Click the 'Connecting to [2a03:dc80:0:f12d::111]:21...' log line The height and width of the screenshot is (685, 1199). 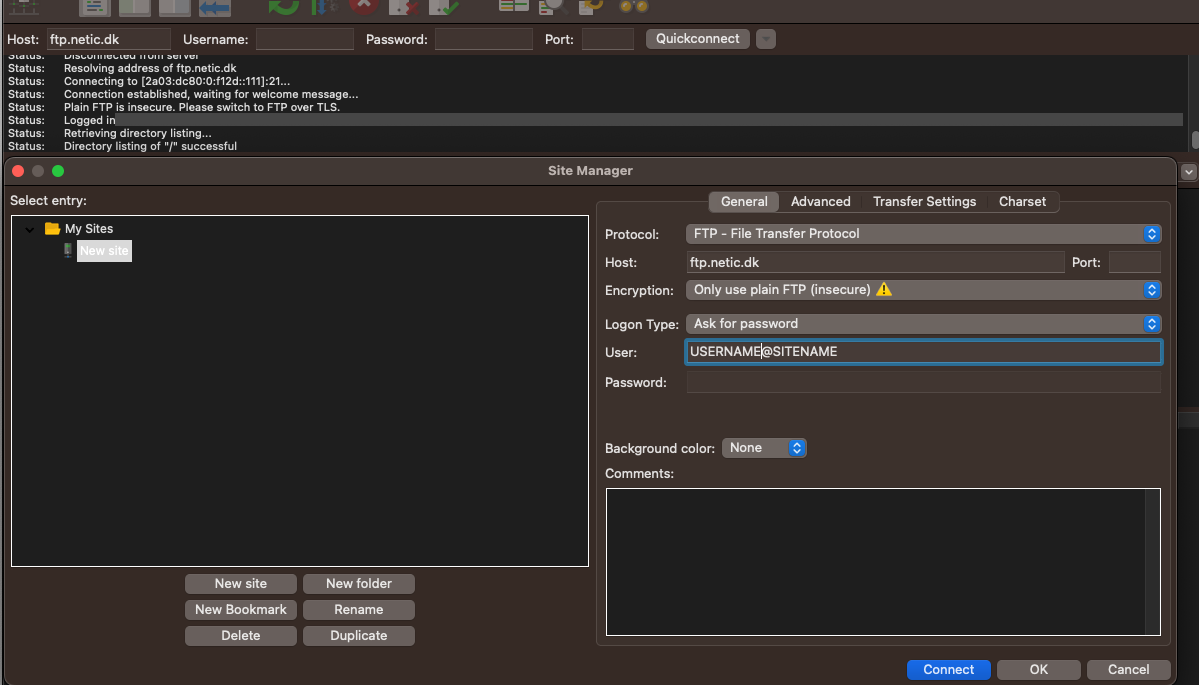[177, 81]
